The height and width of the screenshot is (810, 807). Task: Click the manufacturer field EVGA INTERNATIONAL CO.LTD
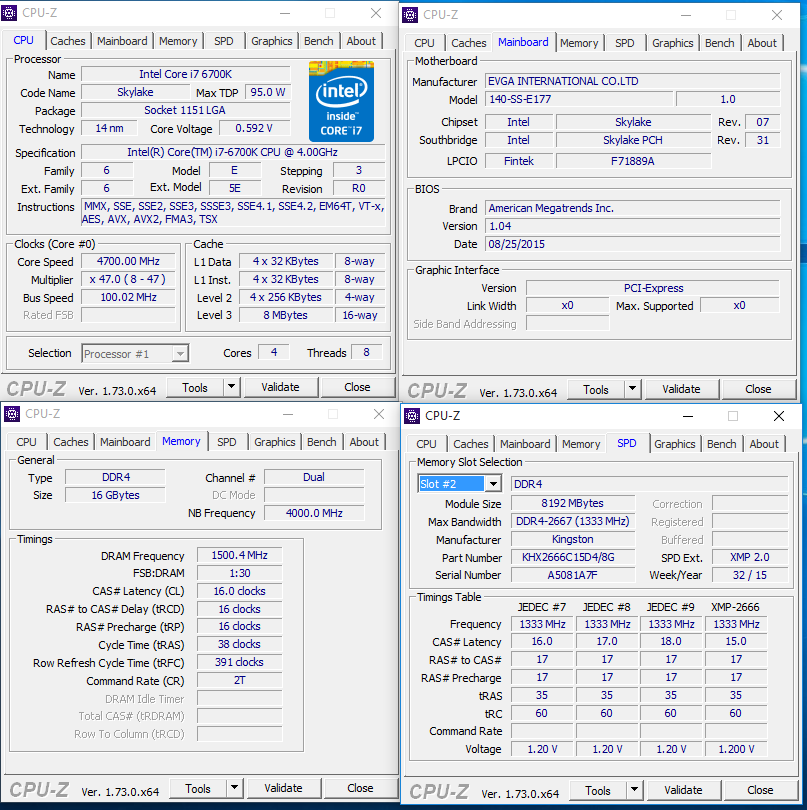(632, 81)
